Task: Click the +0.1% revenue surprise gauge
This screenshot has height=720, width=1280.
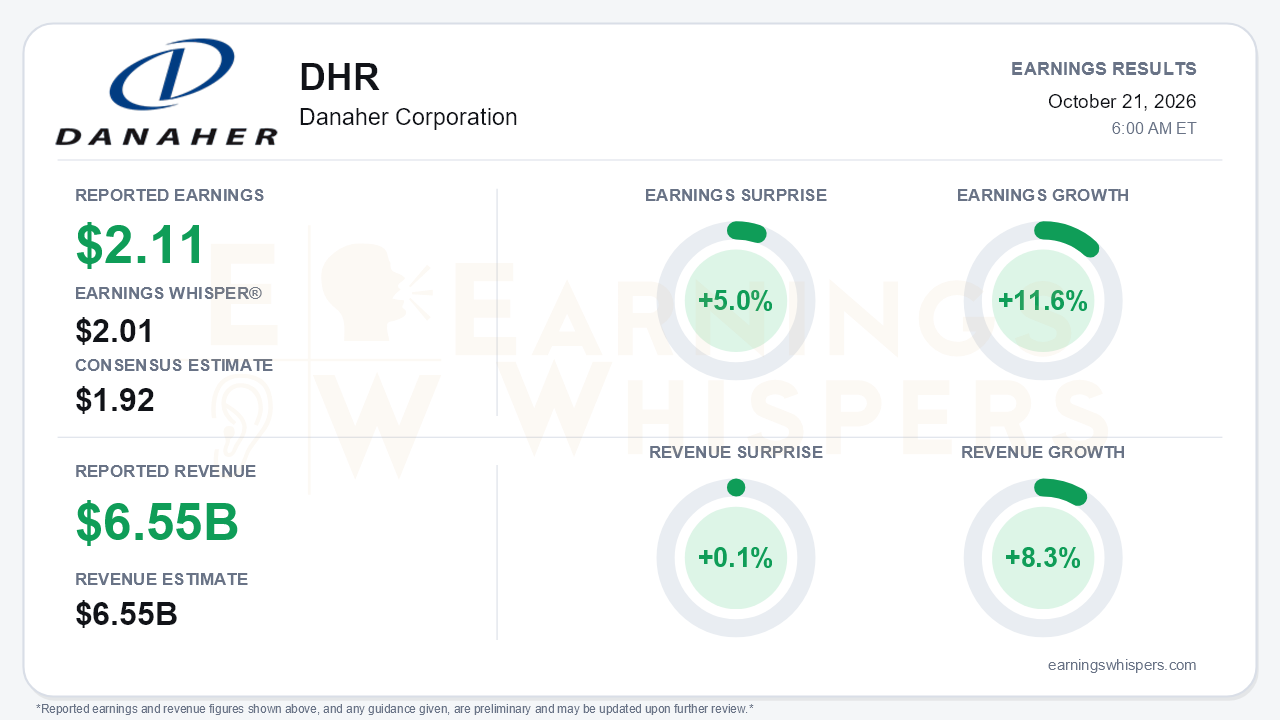Action: [736, 558]
